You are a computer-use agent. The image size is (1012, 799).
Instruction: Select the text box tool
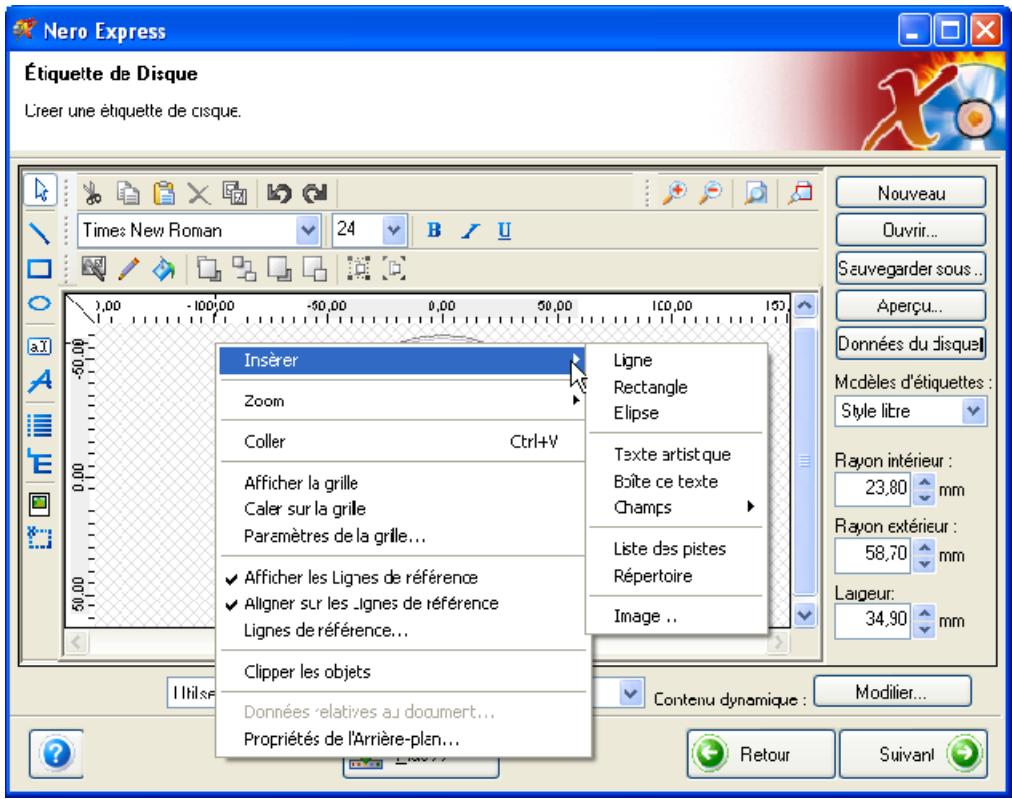click(40, 347)
